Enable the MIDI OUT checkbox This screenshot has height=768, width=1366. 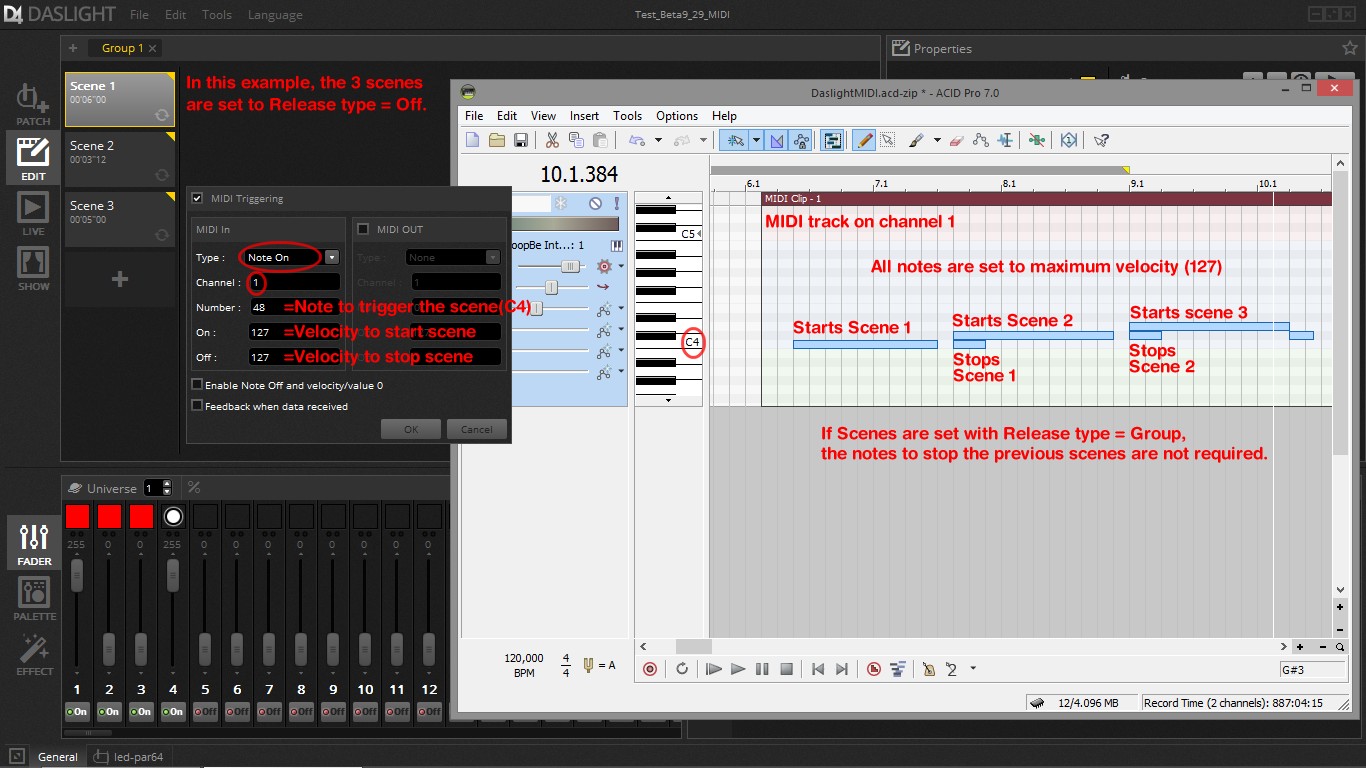click(x=363, y=229)
